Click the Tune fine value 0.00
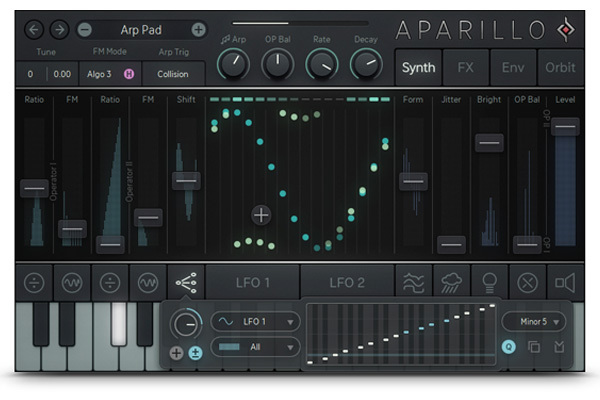 coord(62,74)
